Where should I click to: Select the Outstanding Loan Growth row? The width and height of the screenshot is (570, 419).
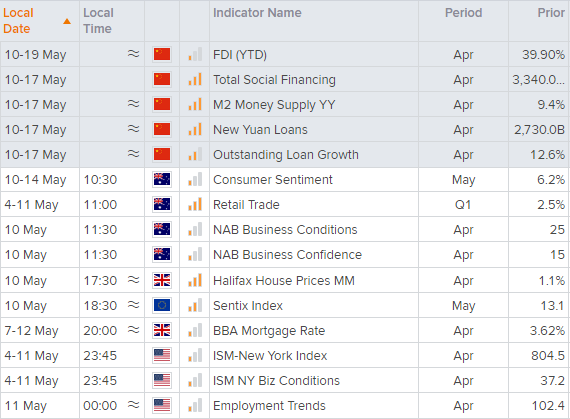point(285,154)
